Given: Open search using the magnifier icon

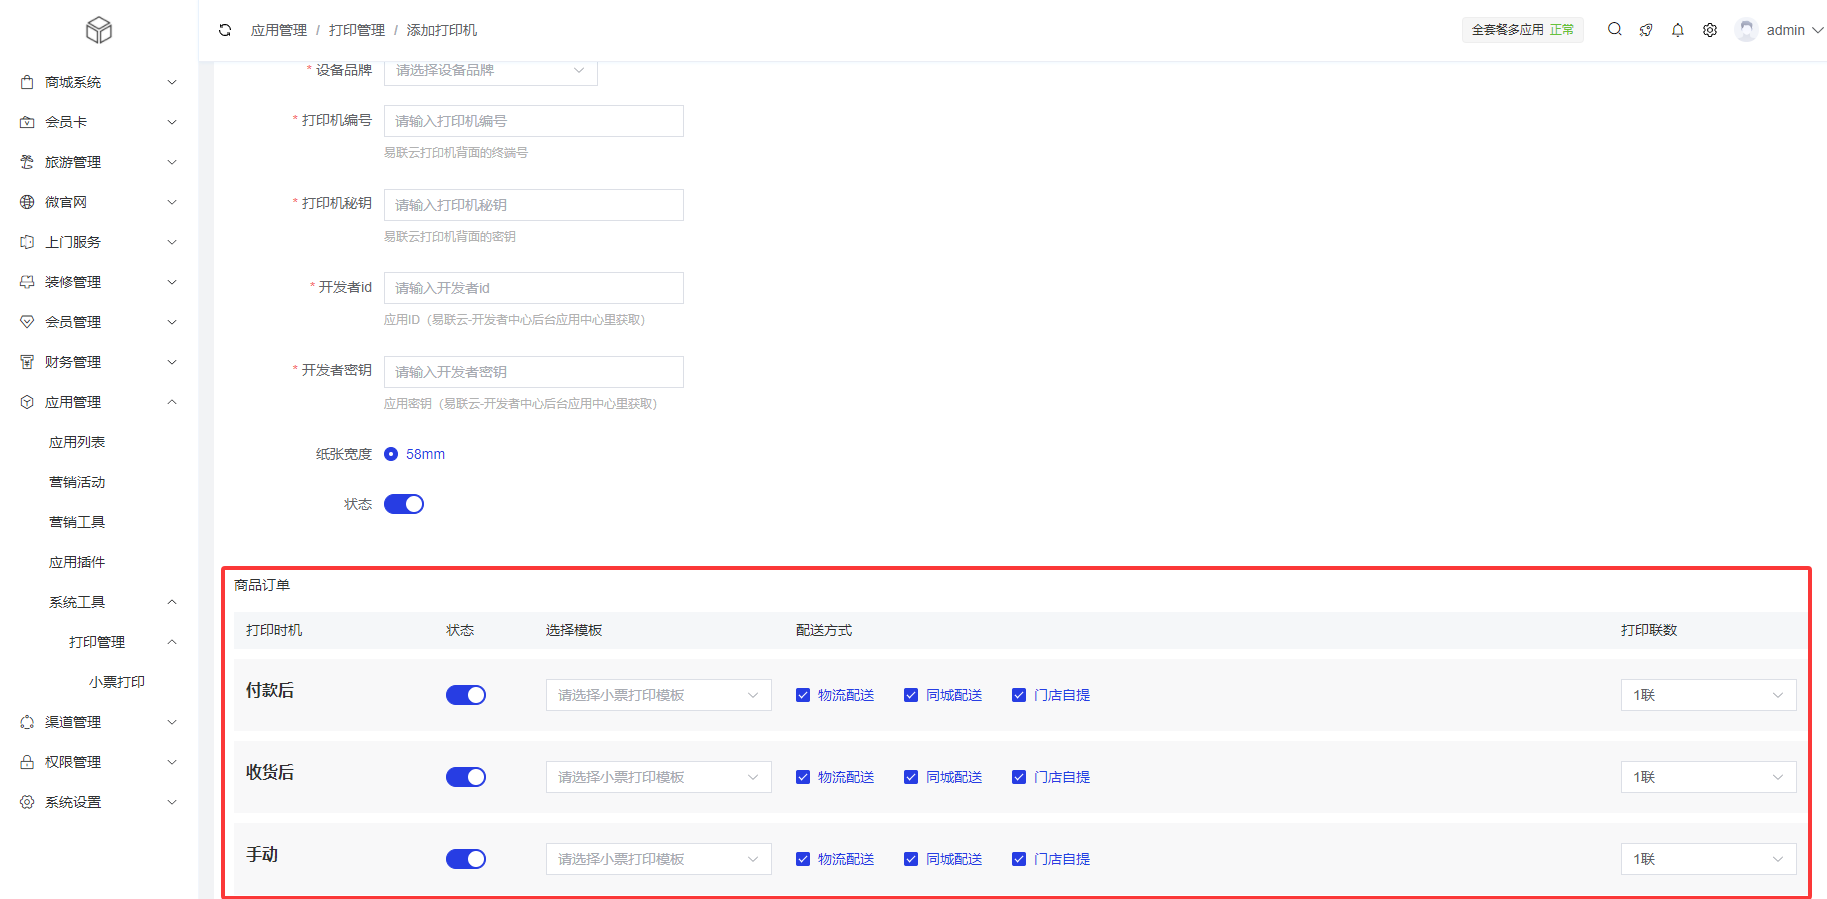Looking at the screenshot, I should [x=1614, y=30].
